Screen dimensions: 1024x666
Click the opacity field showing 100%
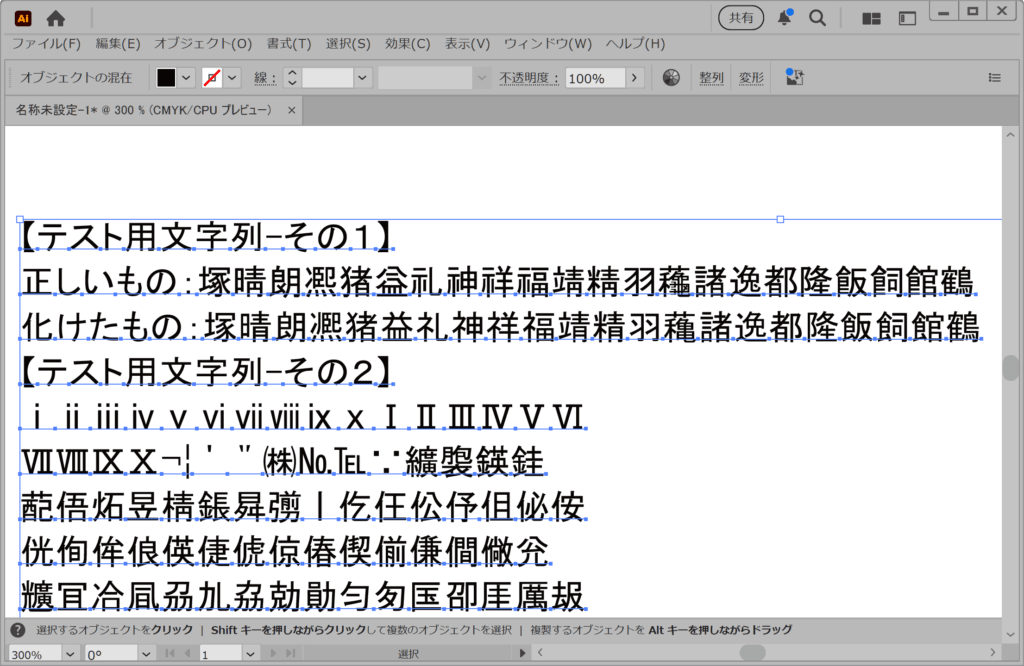point(595,78)
